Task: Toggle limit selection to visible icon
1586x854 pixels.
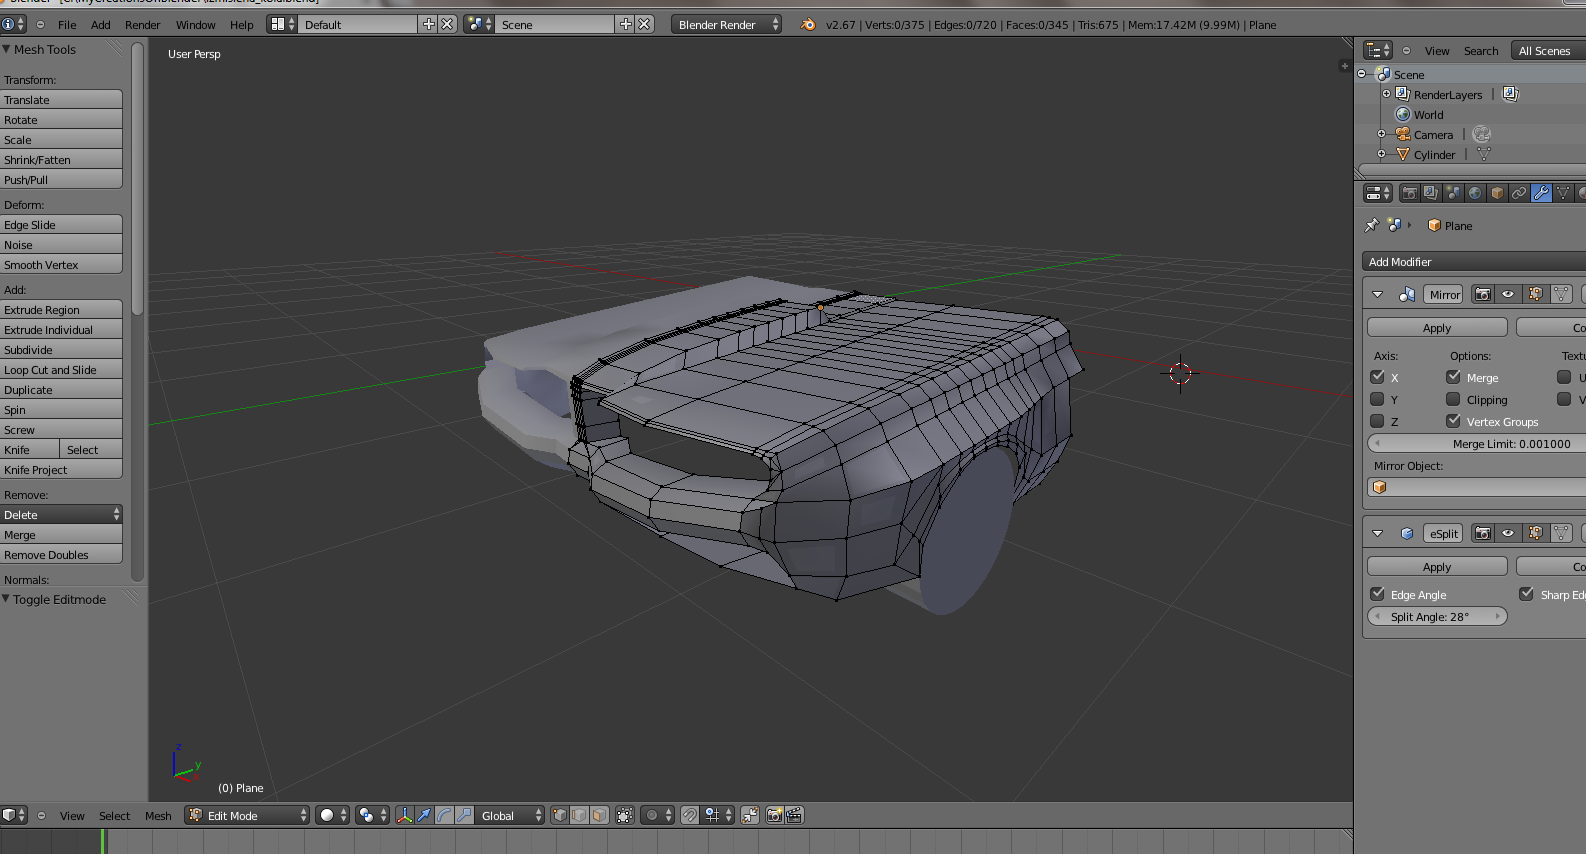Action: [625, 815]
